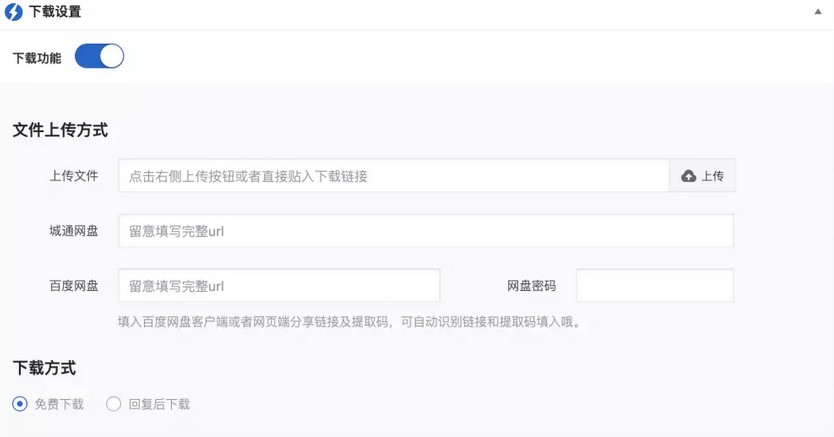Click the 城通网盘 field label

click(74, 231)
